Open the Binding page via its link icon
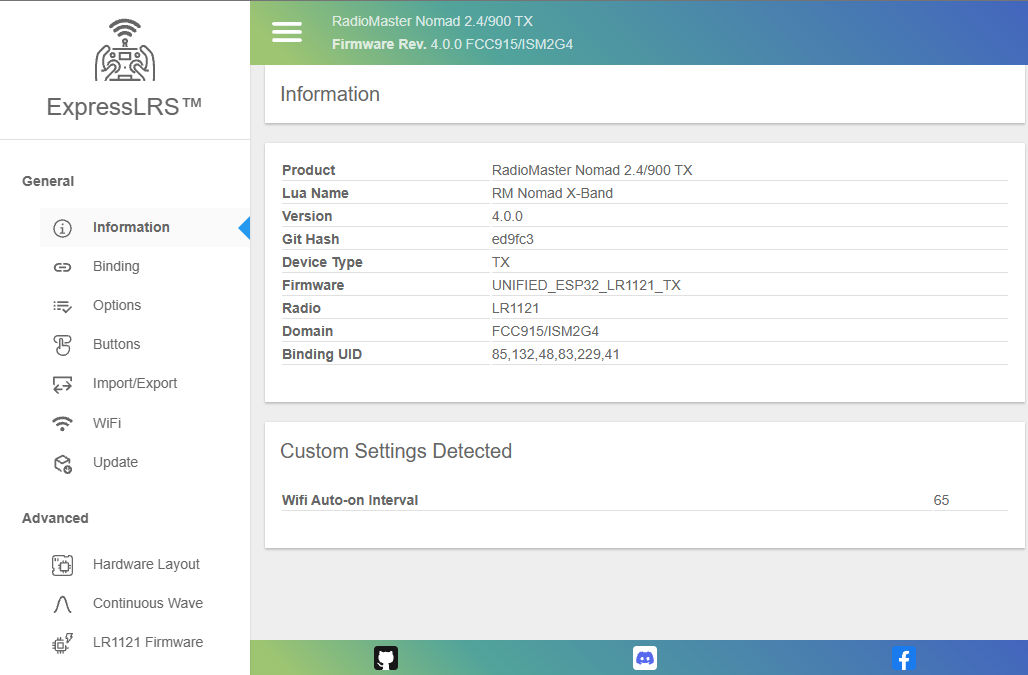This screenshot has width=1028, height=675. pyautogui.click(x=62, y=266)
